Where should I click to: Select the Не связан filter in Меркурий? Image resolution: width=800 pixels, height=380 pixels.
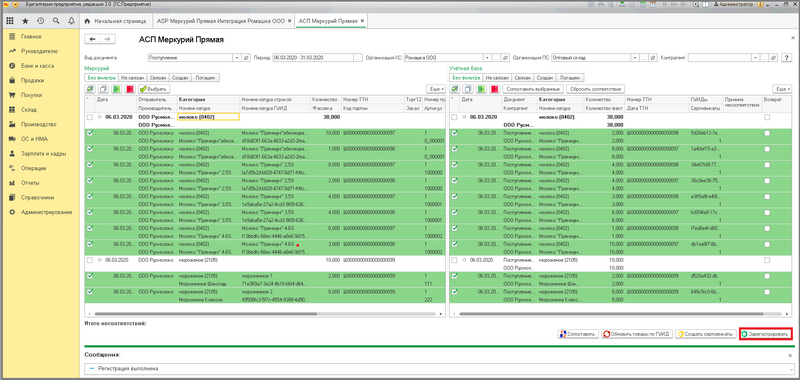133,78
